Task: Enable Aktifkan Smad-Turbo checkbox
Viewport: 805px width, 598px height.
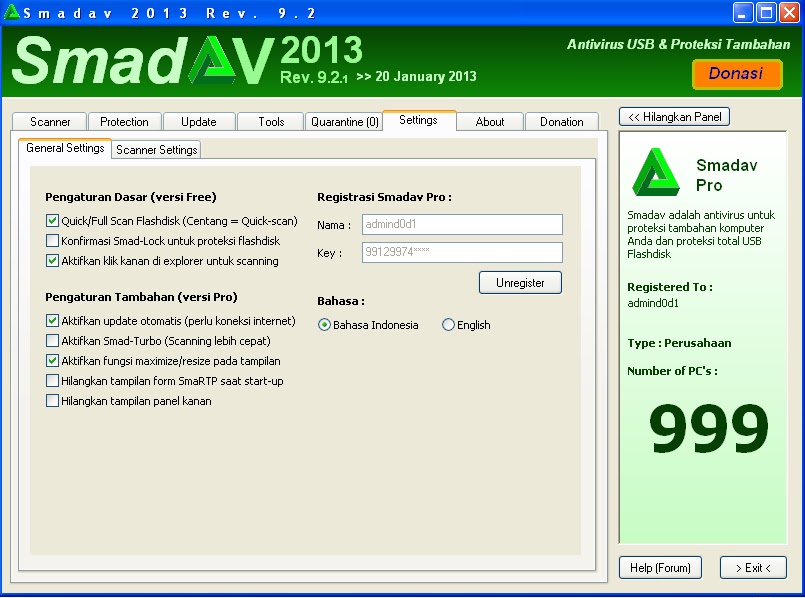Action: 52,341
